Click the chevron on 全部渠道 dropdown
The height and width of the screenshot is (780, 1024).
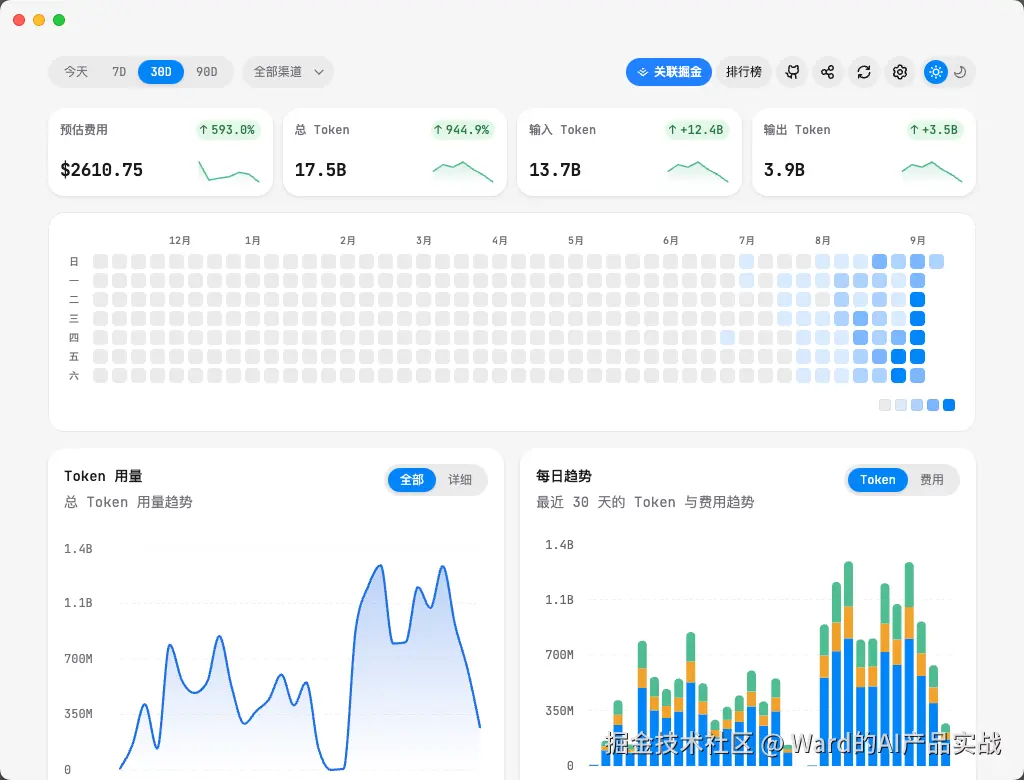pyautogui.click(x=319, y=72)
